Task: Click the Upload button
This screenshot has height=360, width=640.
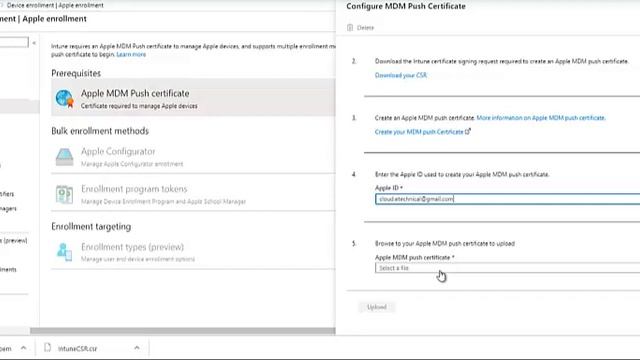Action: click(x=376, y=307)
